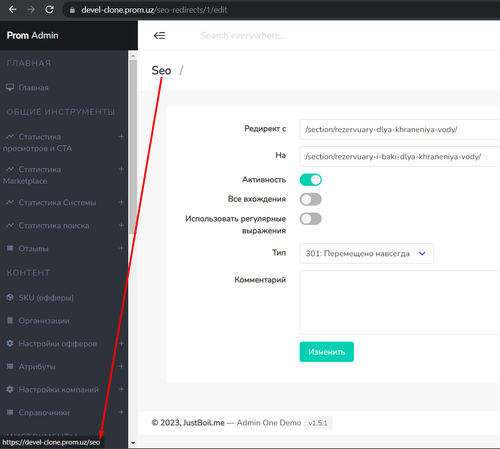500x449 pixels.
Task: Click chart icon of Статистика Marketplace
Action: point(10,169)
